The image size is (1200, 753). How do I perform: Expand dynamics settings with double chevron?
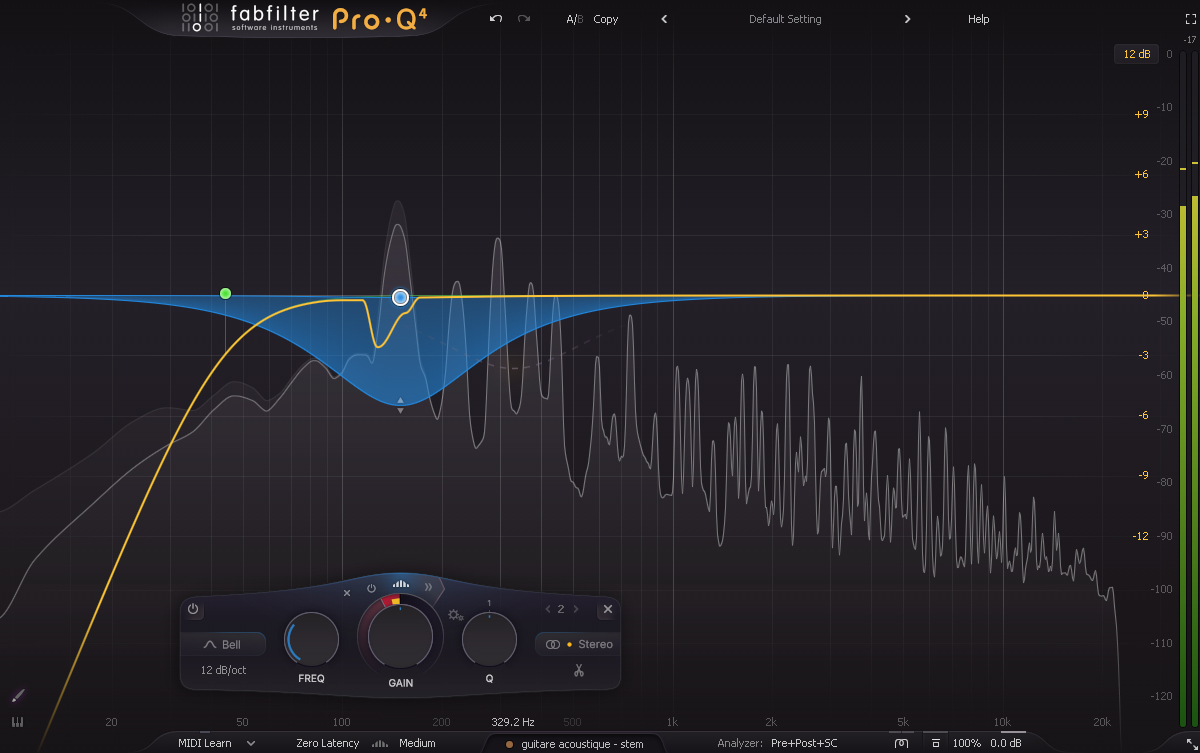(430, 587)
